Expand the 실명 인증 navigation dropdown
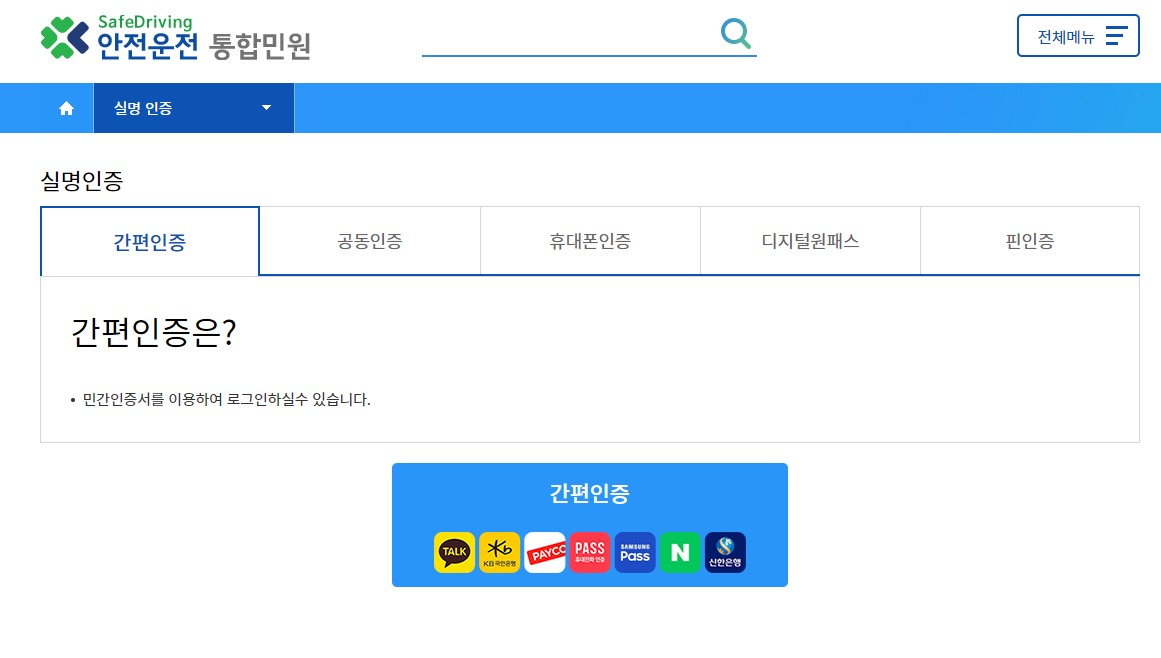Viewport: 1161px width, 658px height. tap(193, 107)
